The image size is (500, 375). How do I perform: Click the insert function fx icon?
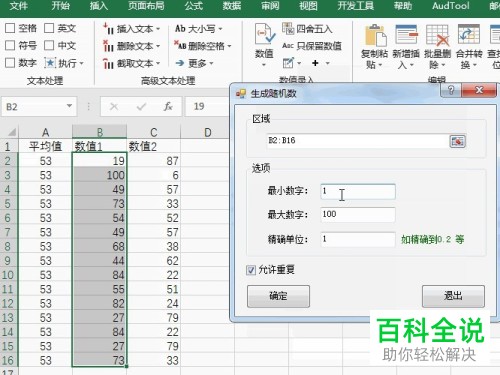(x=168, y=107)
